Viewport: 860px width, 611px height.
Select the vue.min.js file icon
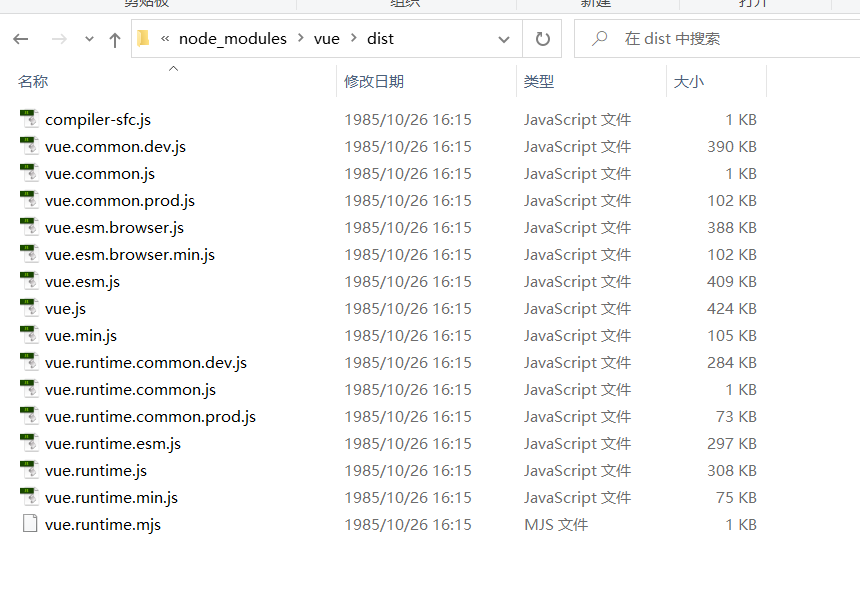click(29, 335)
